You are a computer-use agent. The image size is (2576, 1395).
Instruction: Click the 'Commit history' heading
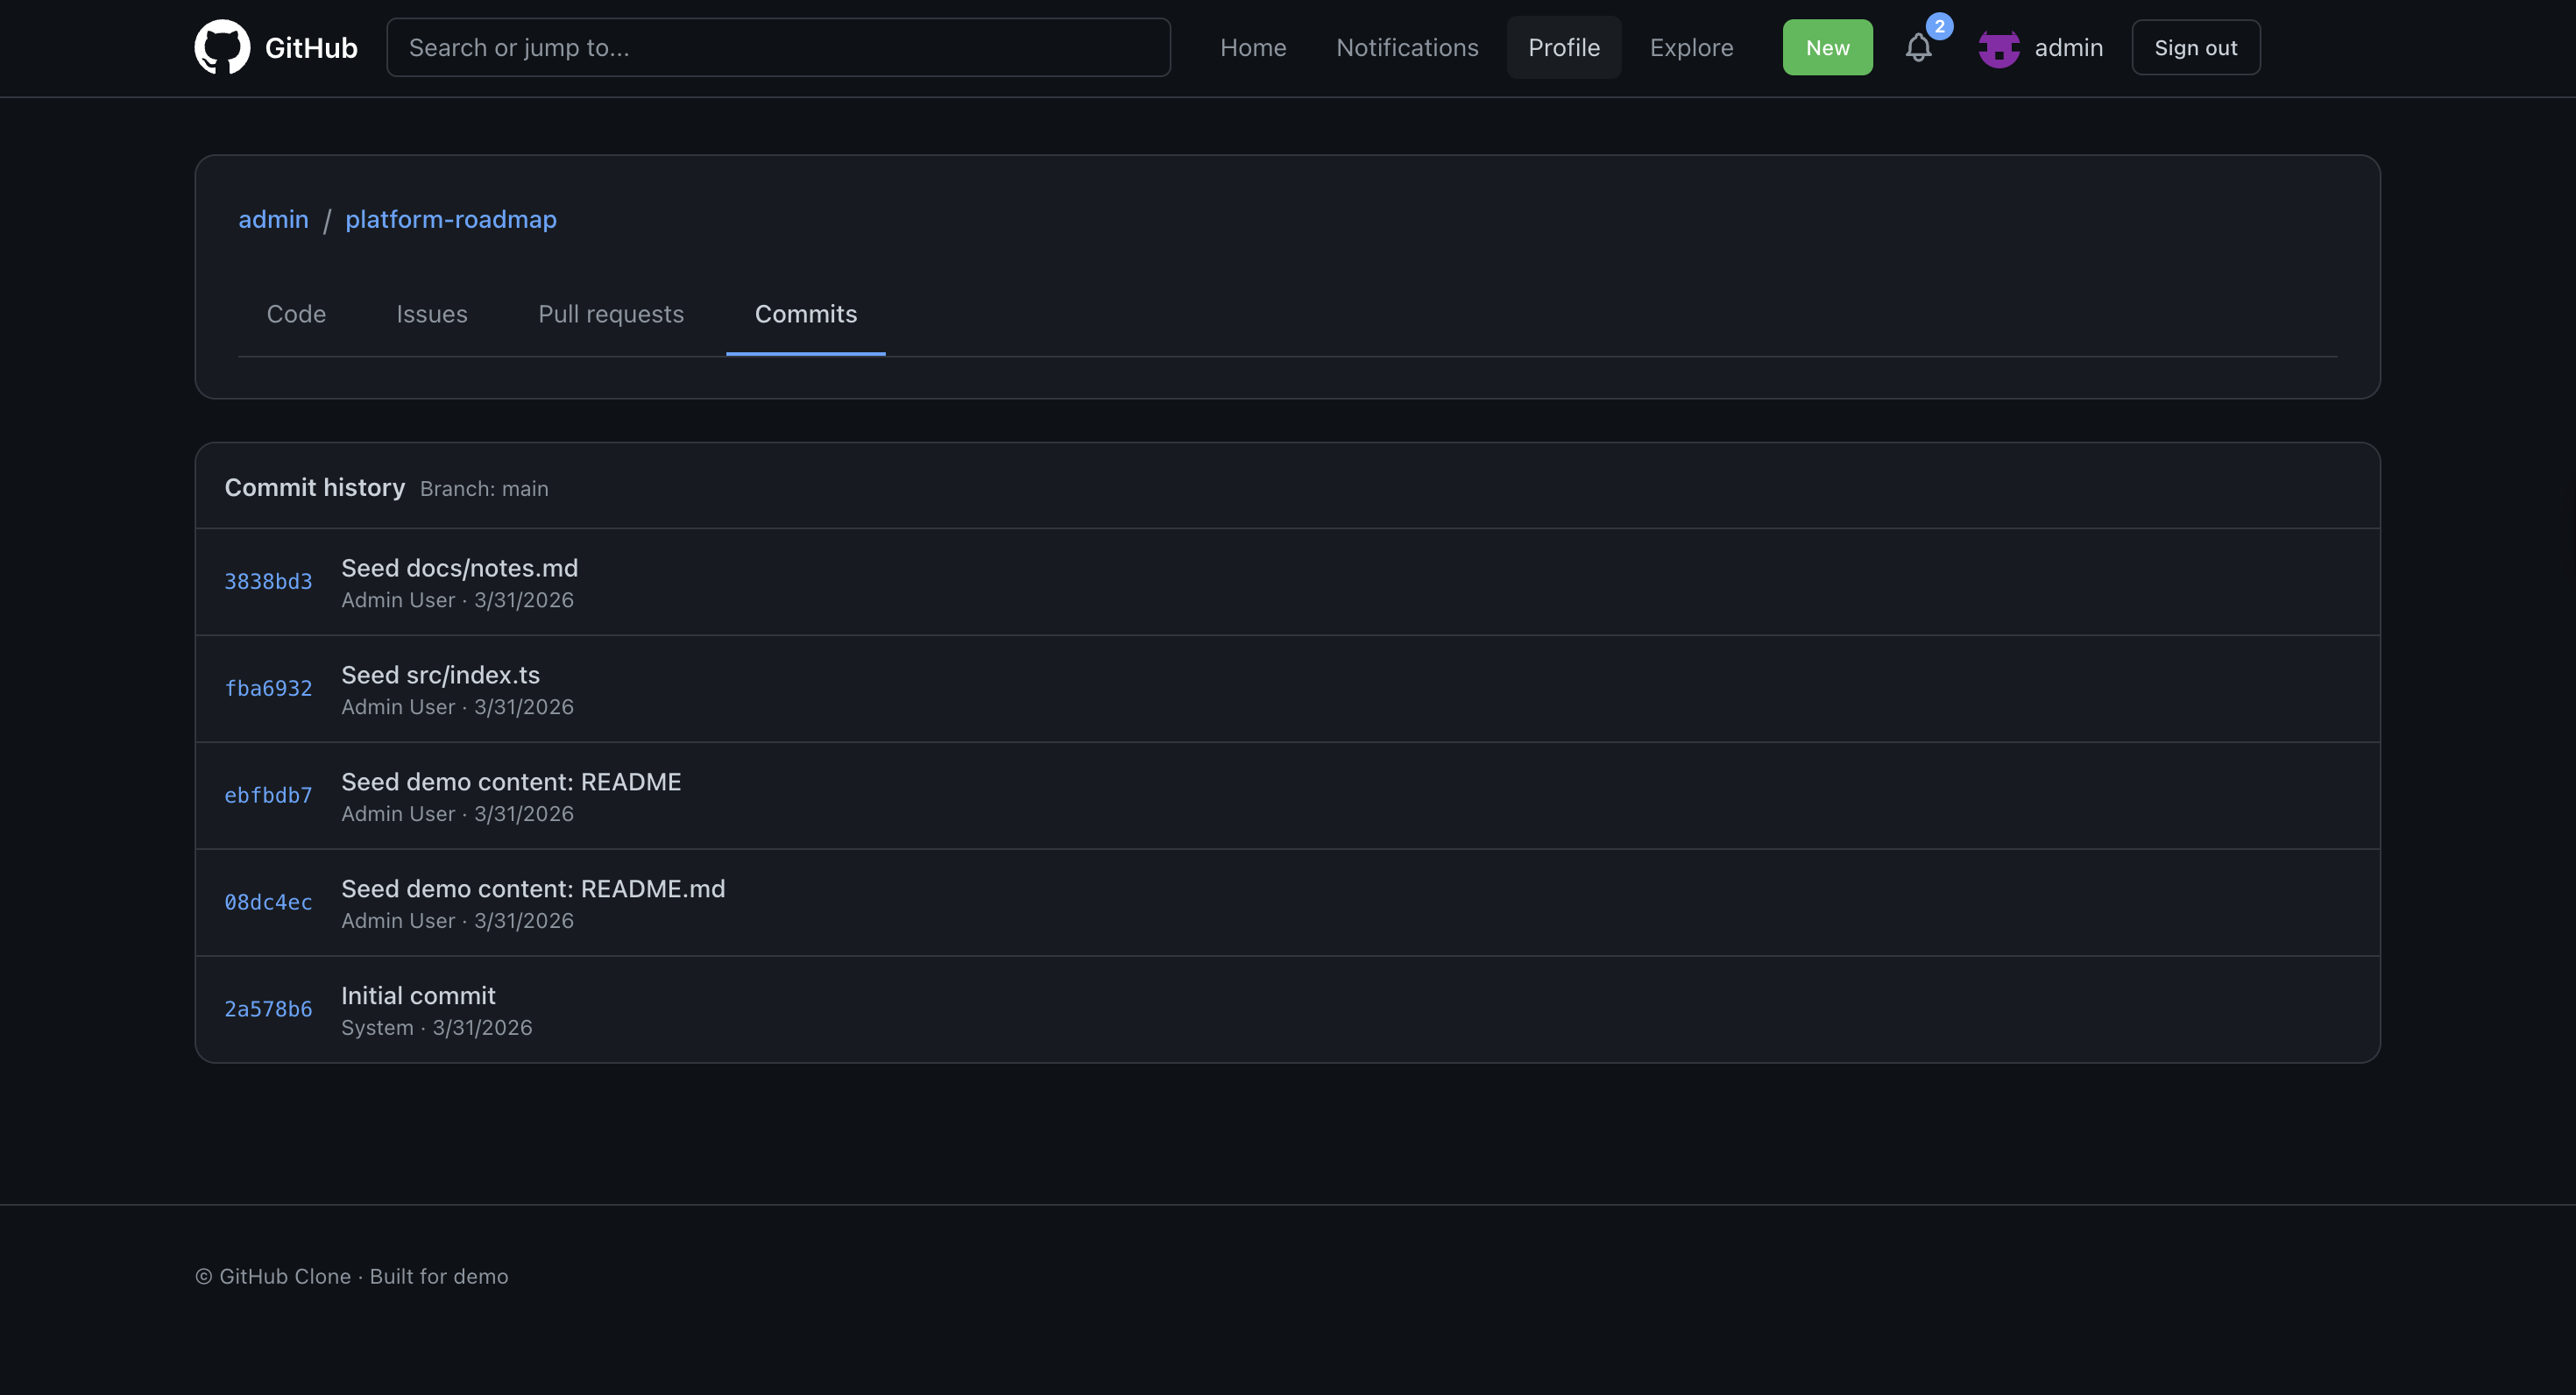click(315, 487)
